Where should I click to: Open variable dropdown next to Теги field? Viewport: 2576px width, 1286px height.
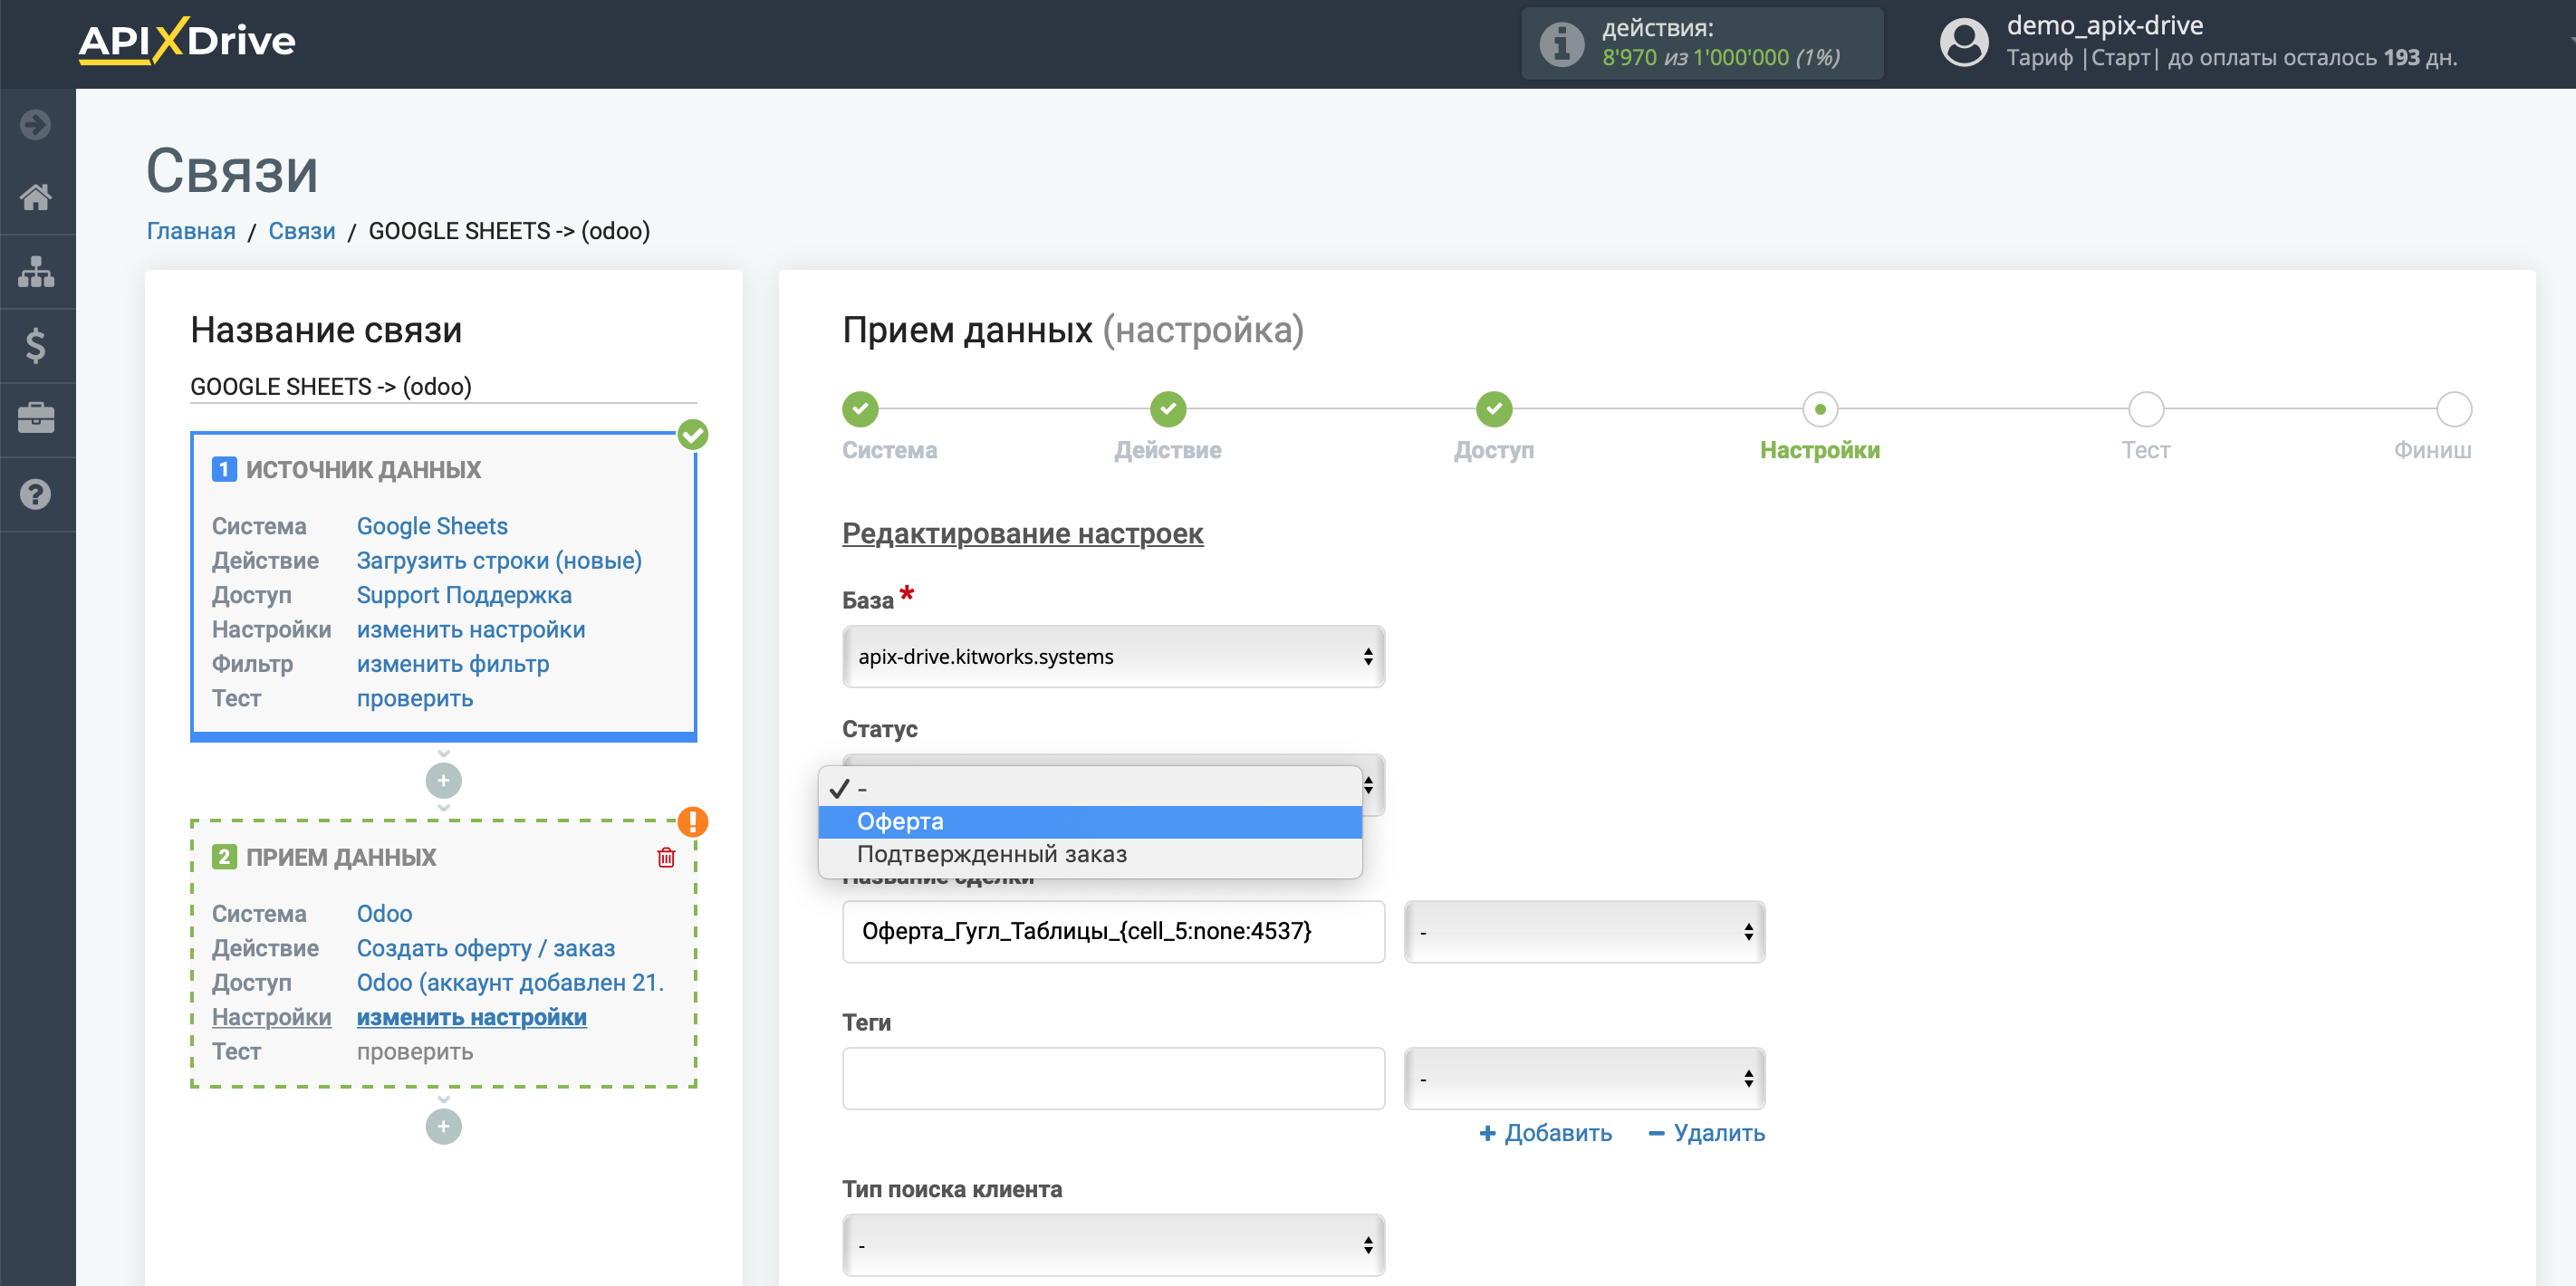tap(1584, 1078)
